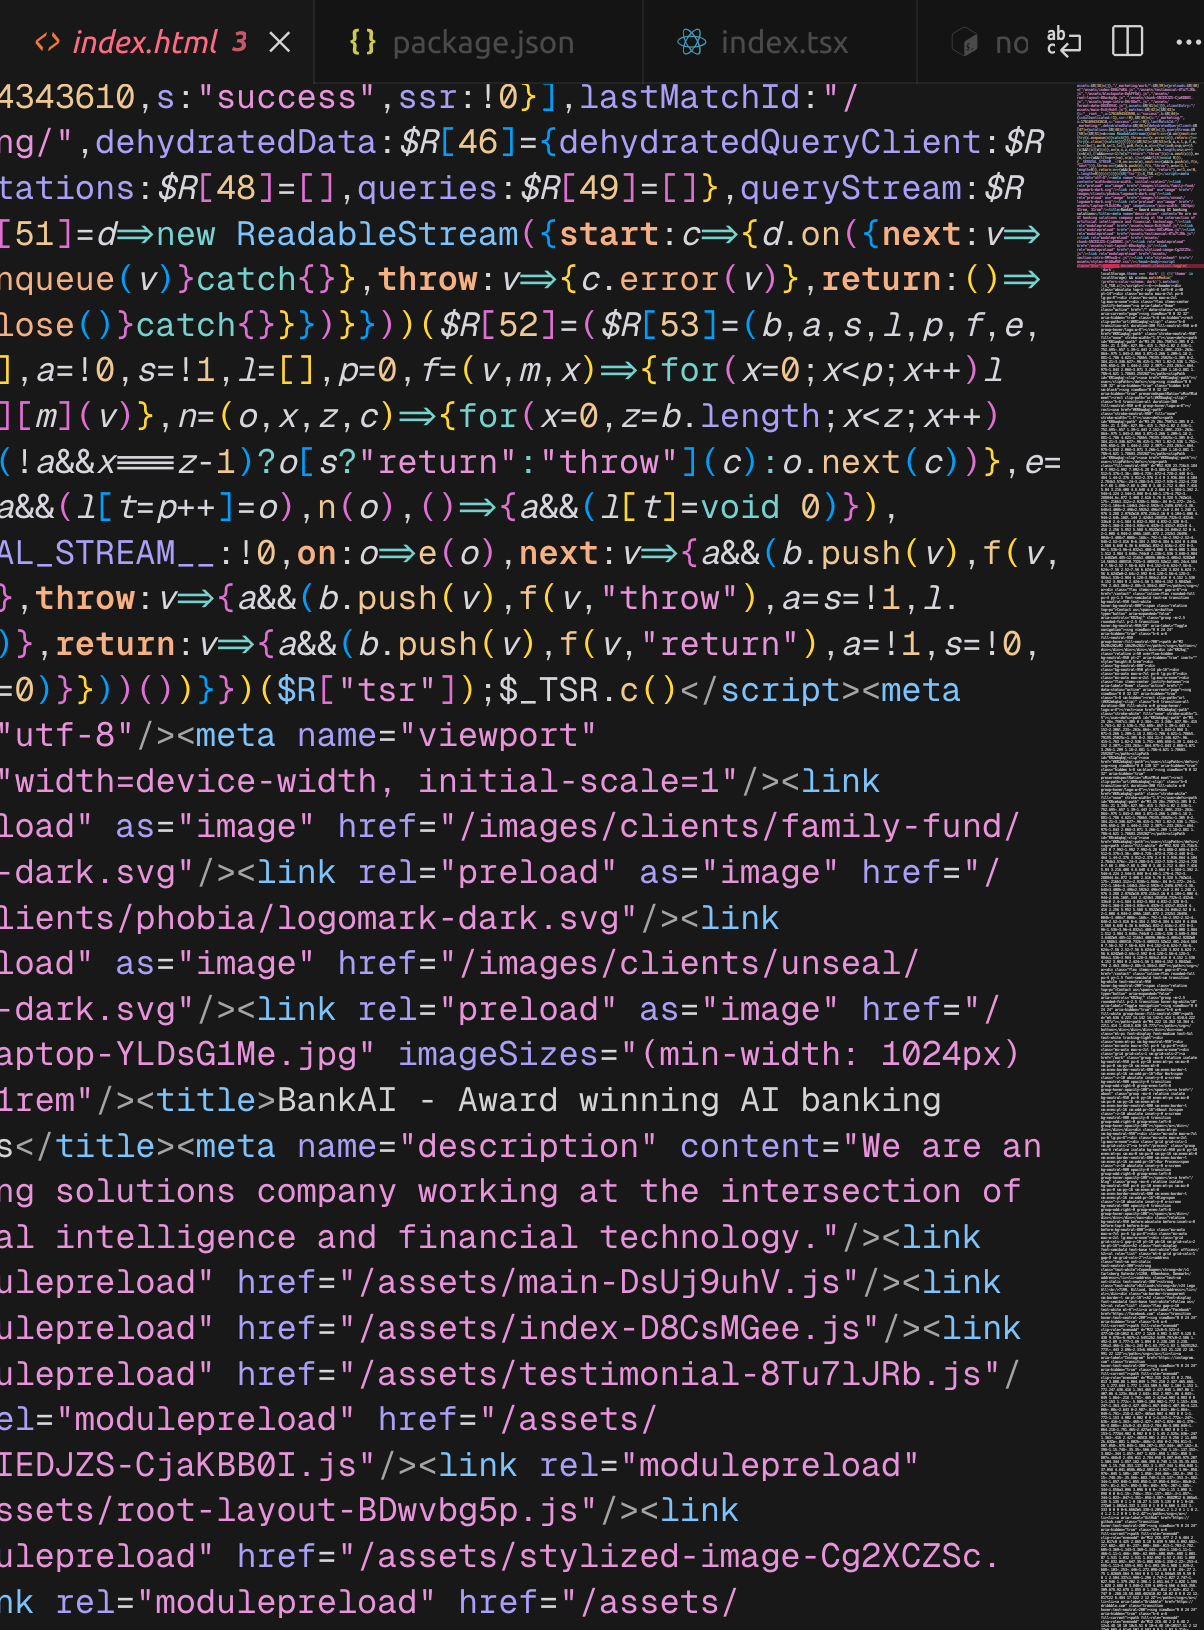This screenshot has height=1630, width=1204.
Task: Click the "family-fund/" image path segment
Action: (900, 826)
